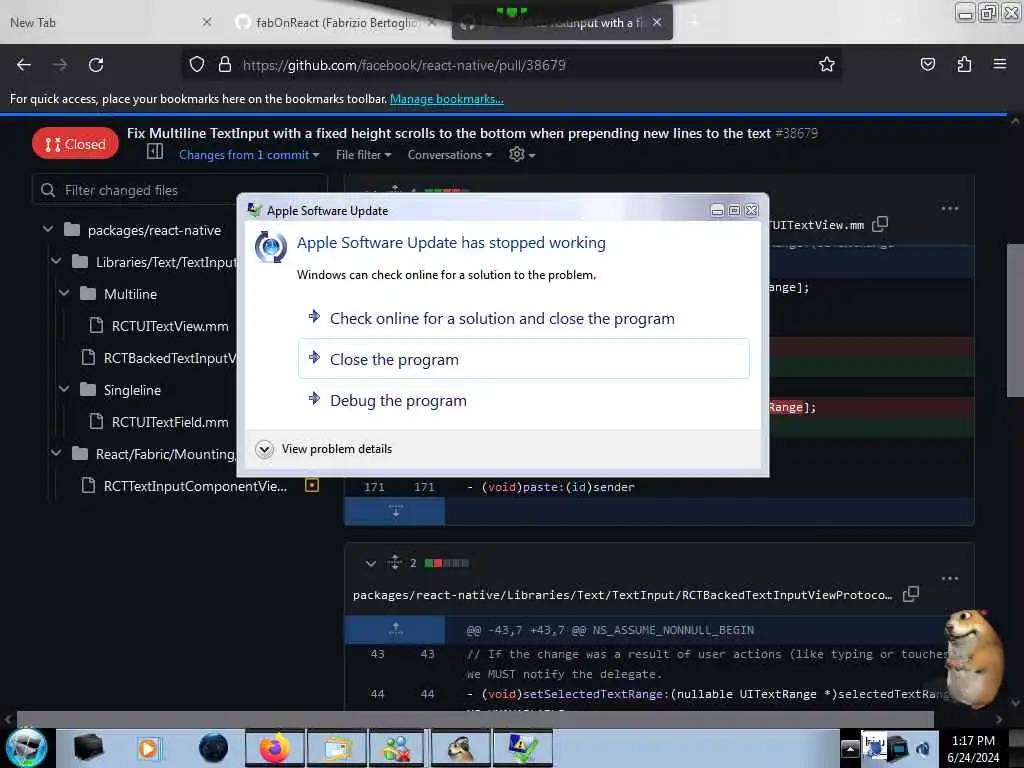This screenshot has width=1024, height=768.
Task: Click the horizontal scrollbar at page bottom
Action: pos(475,719)
